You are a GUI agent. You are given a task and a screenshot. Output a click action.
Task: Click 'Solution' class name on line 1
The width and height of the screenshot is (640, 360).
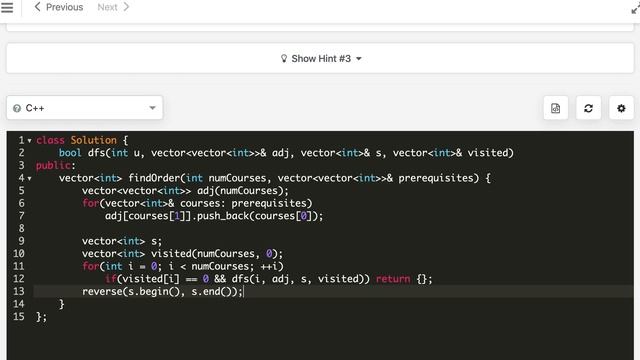coord(93,140)
